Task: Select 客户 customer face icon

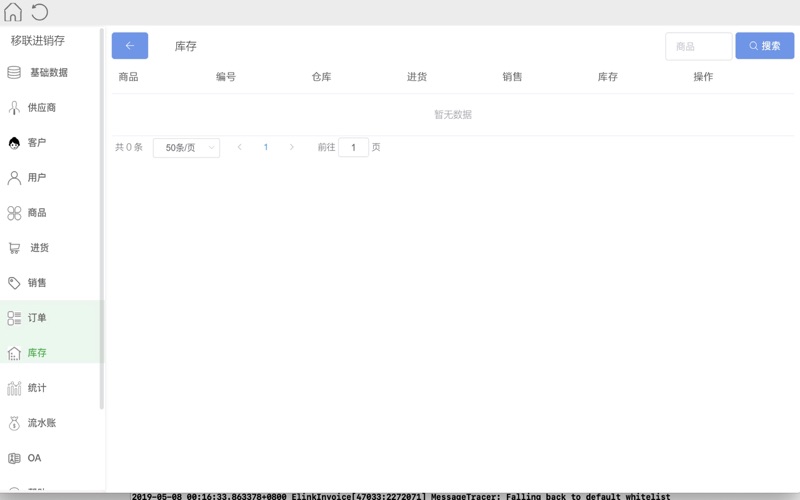Action: click(x=14, y=143)
